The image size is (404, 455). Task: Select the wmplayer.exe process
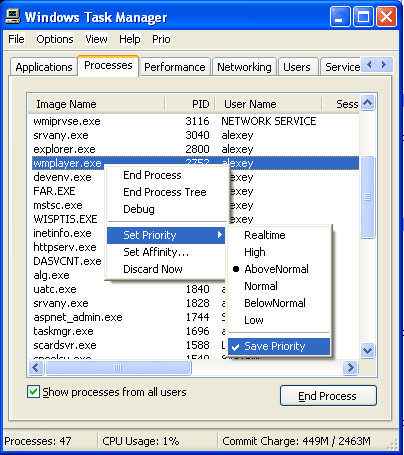click(x=195, y=163)
